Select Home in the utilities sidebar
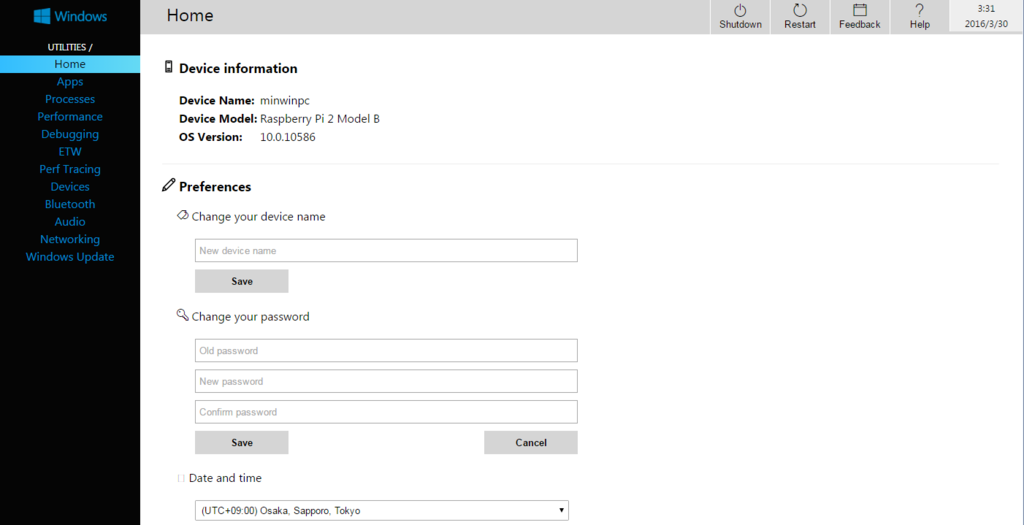The width and height of the screenshot is (1024, 525). tap(70, 64)
